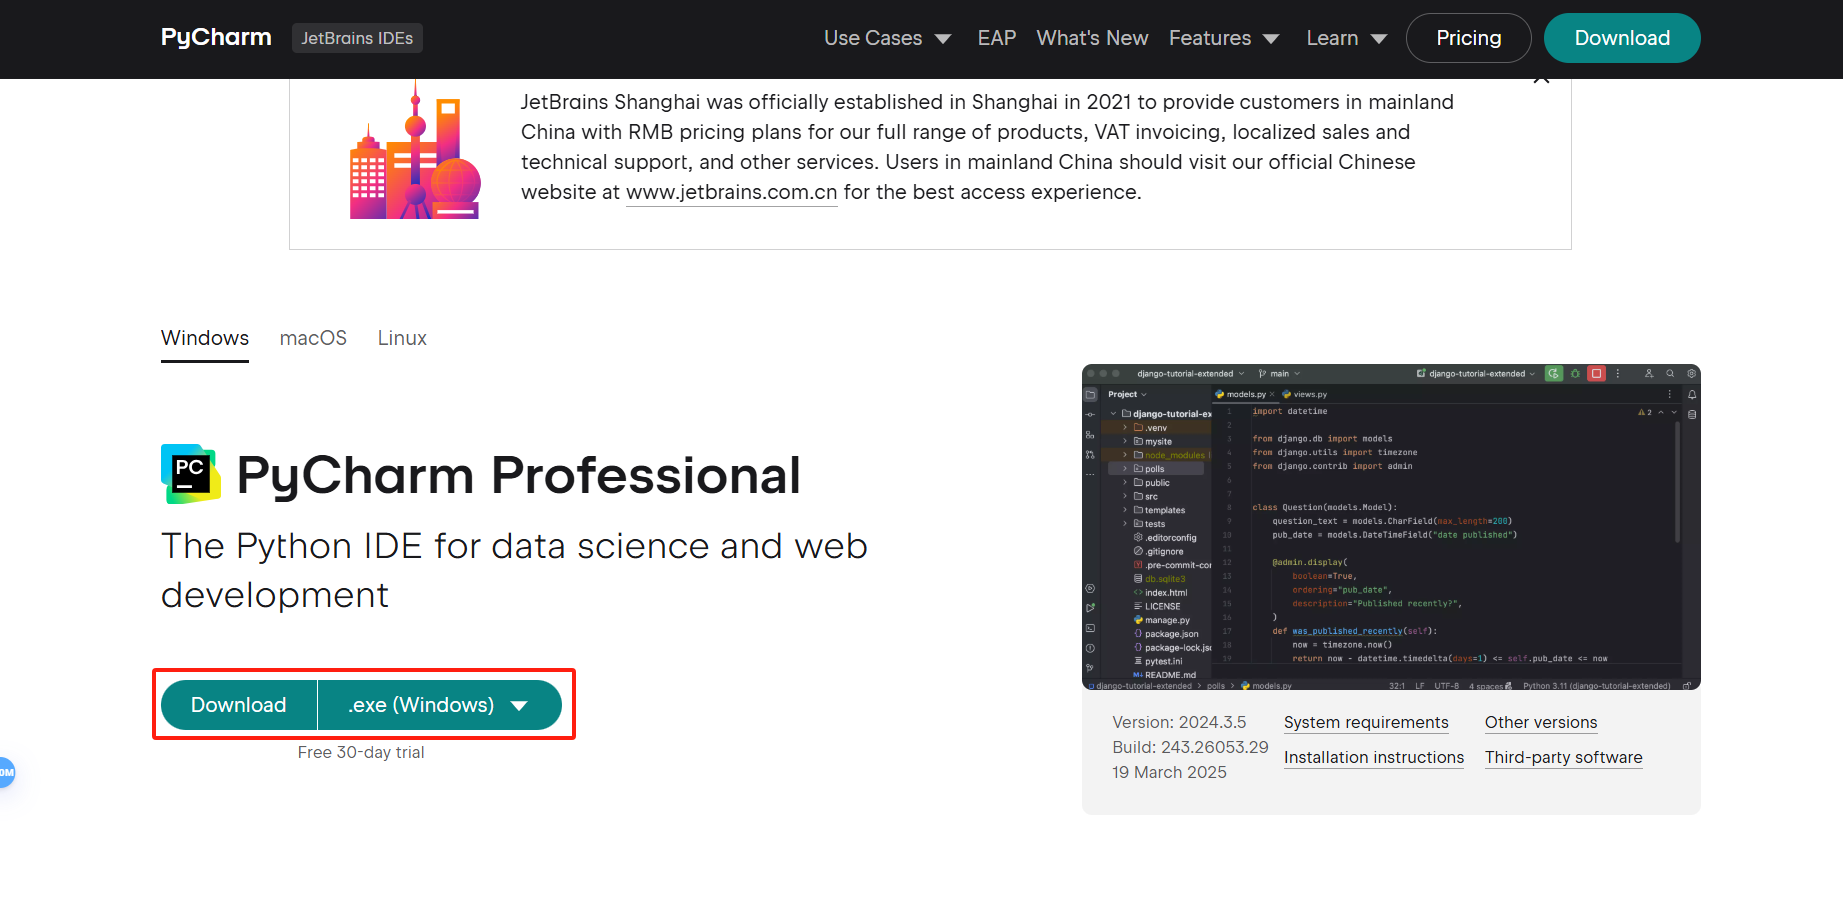Open the Learn dropdown menu

point(1346,38)
